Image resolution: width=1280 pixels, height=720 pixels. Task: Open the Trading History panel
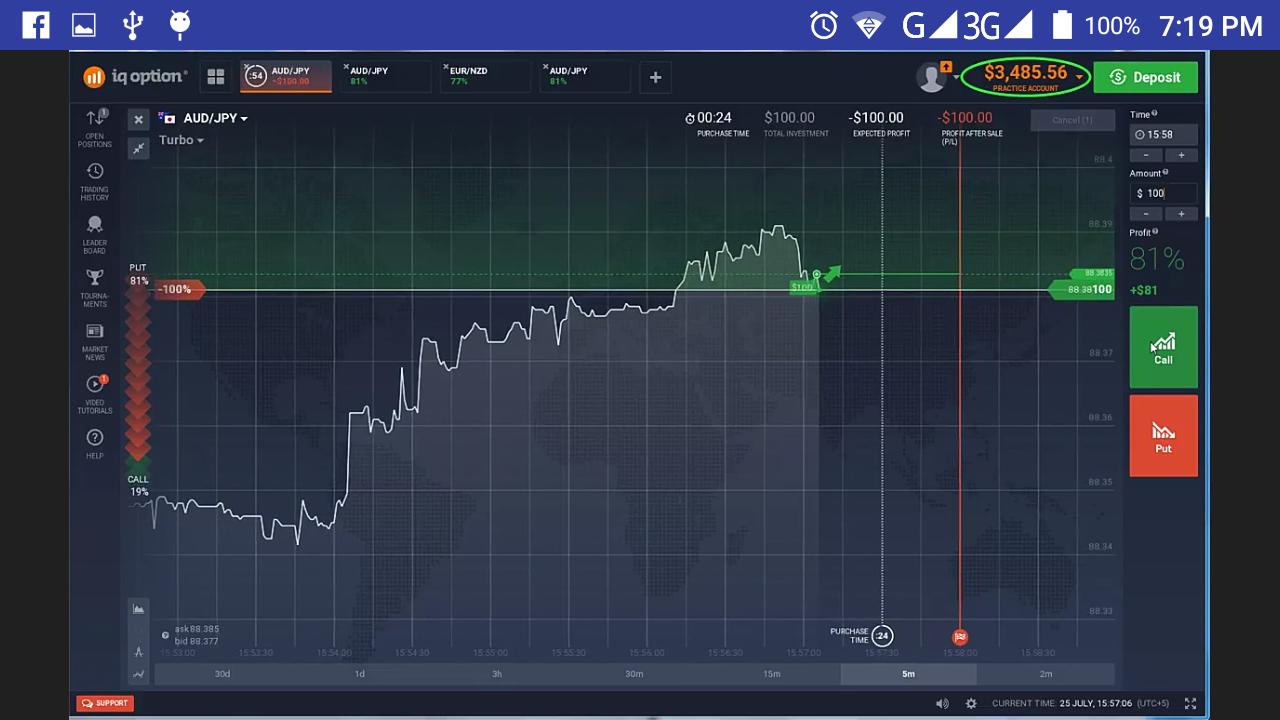click(95, 181)
